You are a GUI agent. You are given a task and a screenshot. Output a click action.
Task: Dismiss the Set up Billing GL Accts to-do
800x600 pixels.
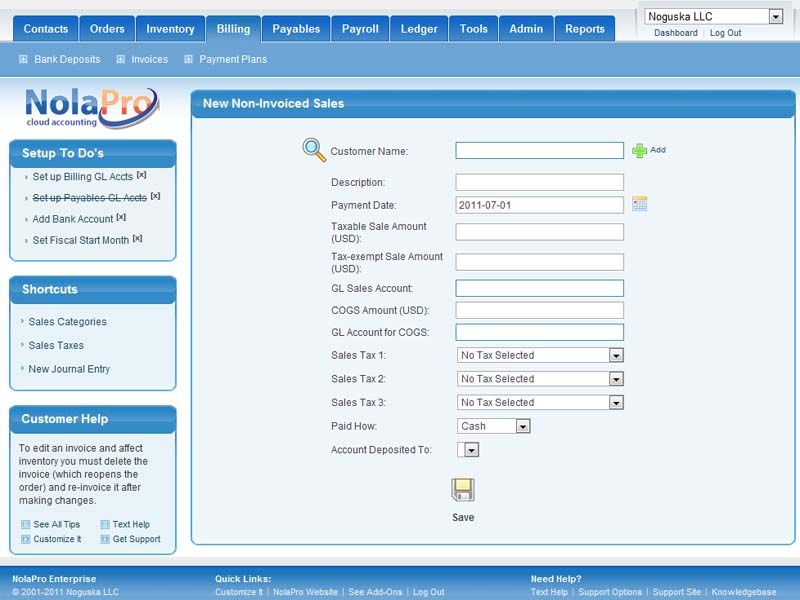tap(141, 175)
